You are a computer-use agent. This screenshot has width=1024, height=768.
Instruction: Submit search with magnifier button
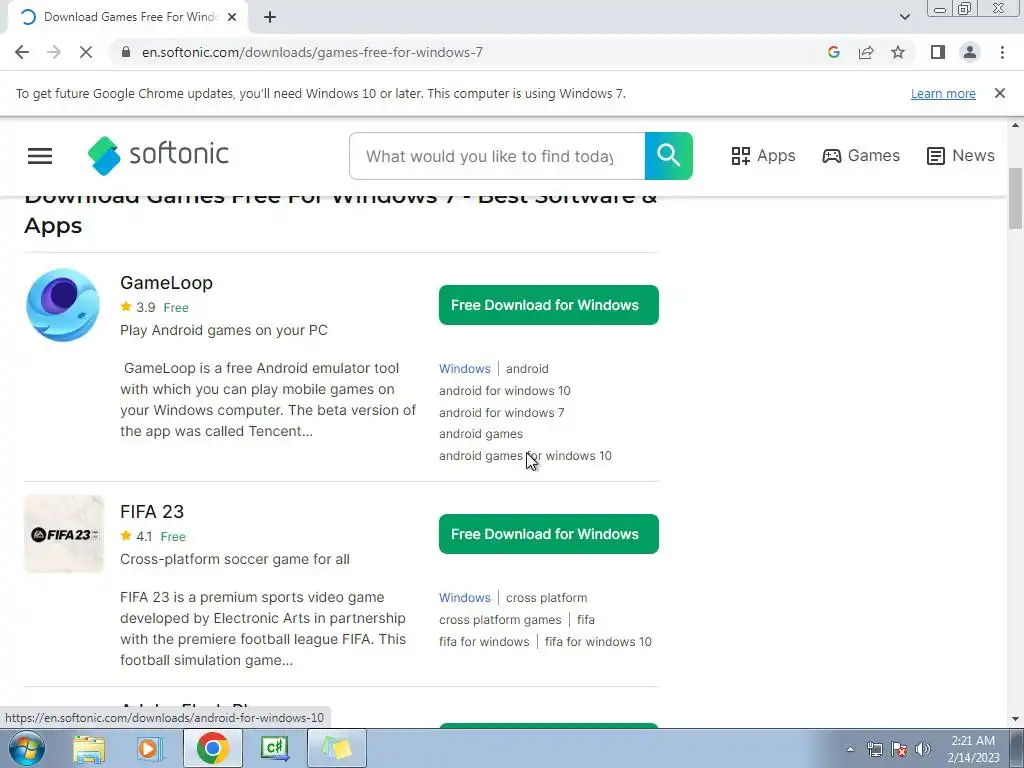(669, 156)
